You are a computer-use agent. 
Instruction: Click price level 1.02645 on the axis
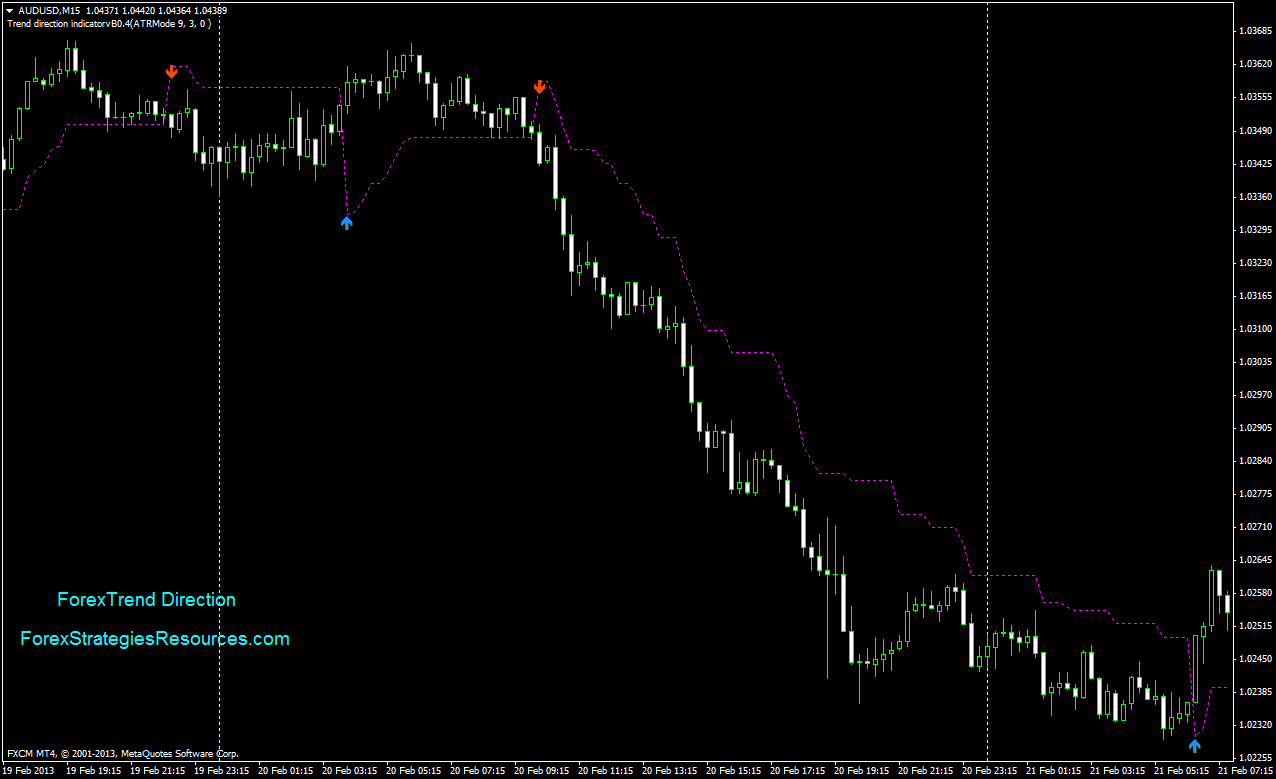[1254, 559]
